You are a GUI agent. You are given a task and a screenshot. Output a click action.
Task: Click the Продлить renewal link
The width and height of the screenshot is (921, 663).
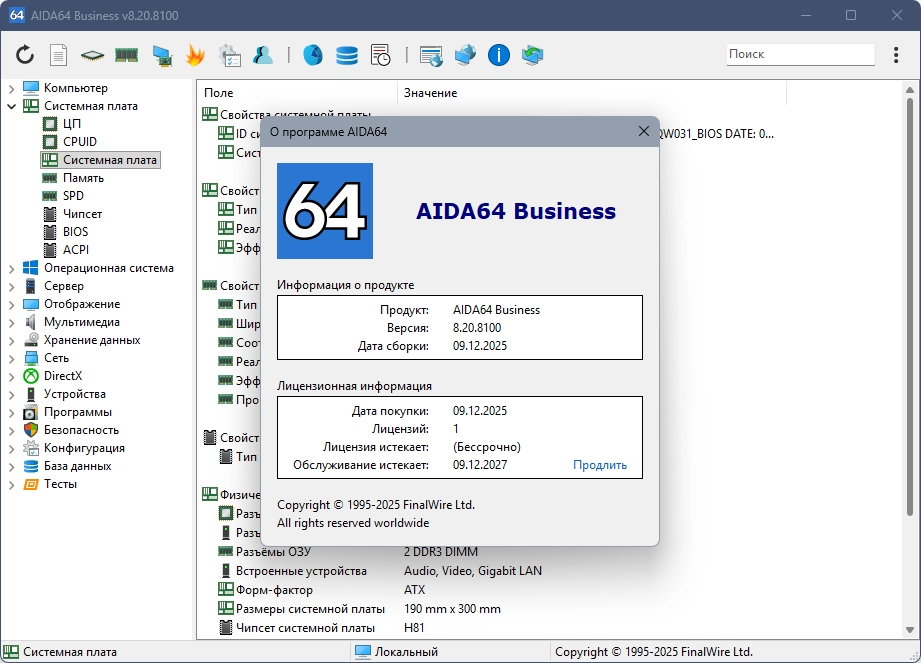[x=600, y=465]
